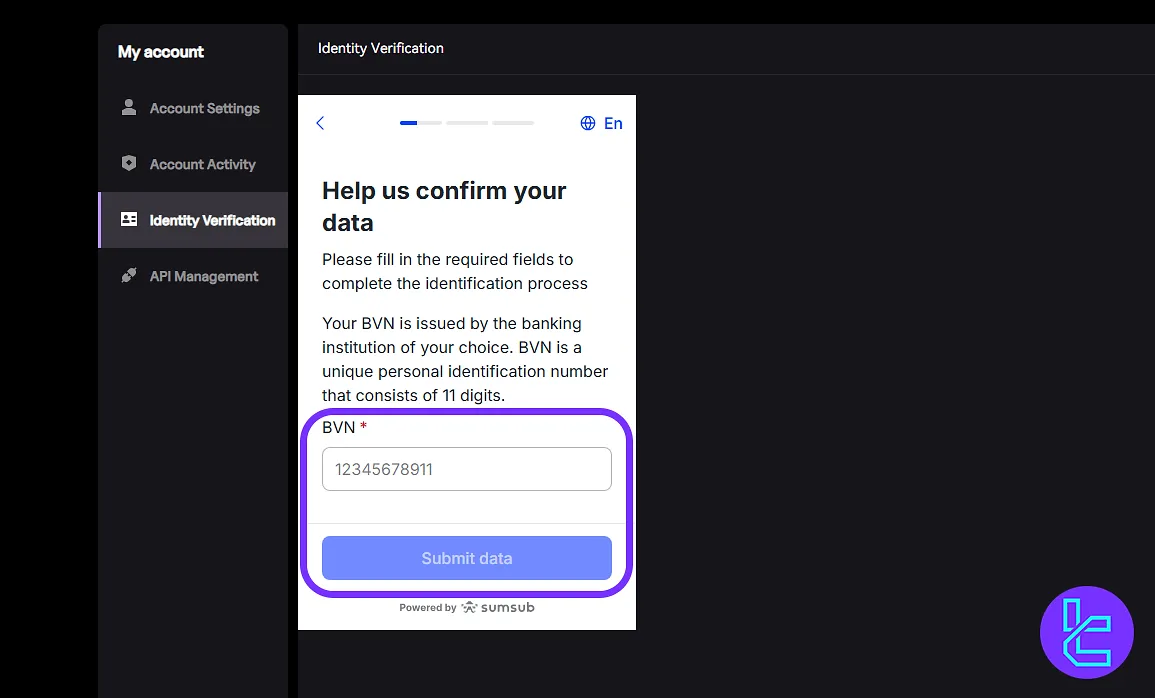Image resolution: width=1155 pixels, height=698 pixels.
Task: Focus the BVN number input field
Action: coord(466,469)
